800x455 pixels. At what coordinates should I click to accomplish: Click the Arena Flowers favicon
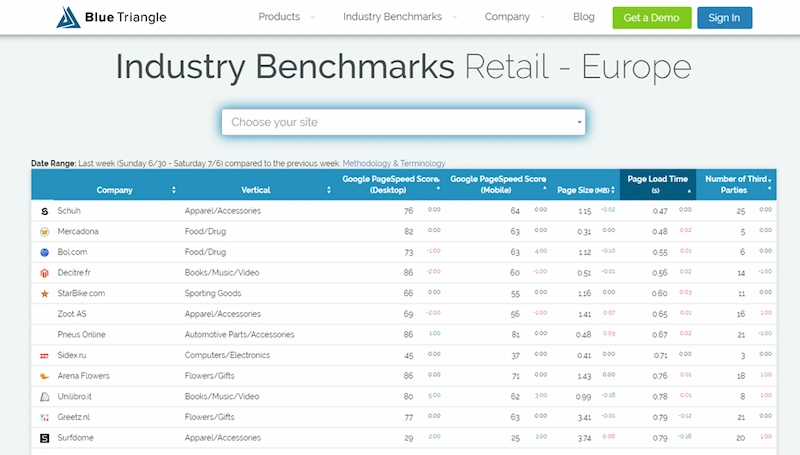tap(44, 376)
